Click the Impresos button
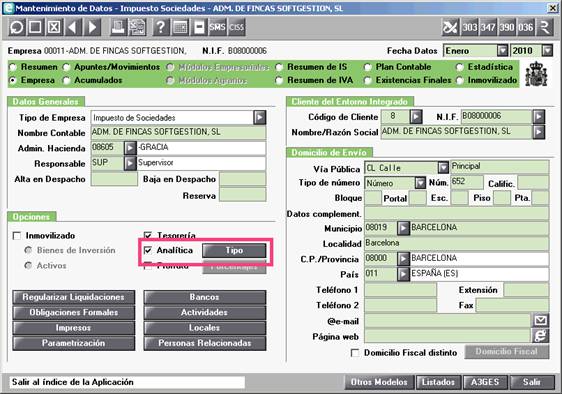Screen dimensions: 562x394 point(73,328)
